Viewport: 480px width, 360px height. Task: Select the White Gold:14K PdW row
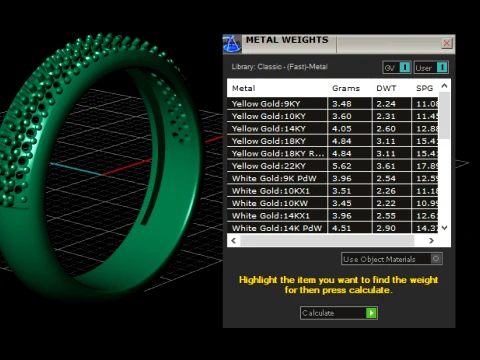coord(332,228)
